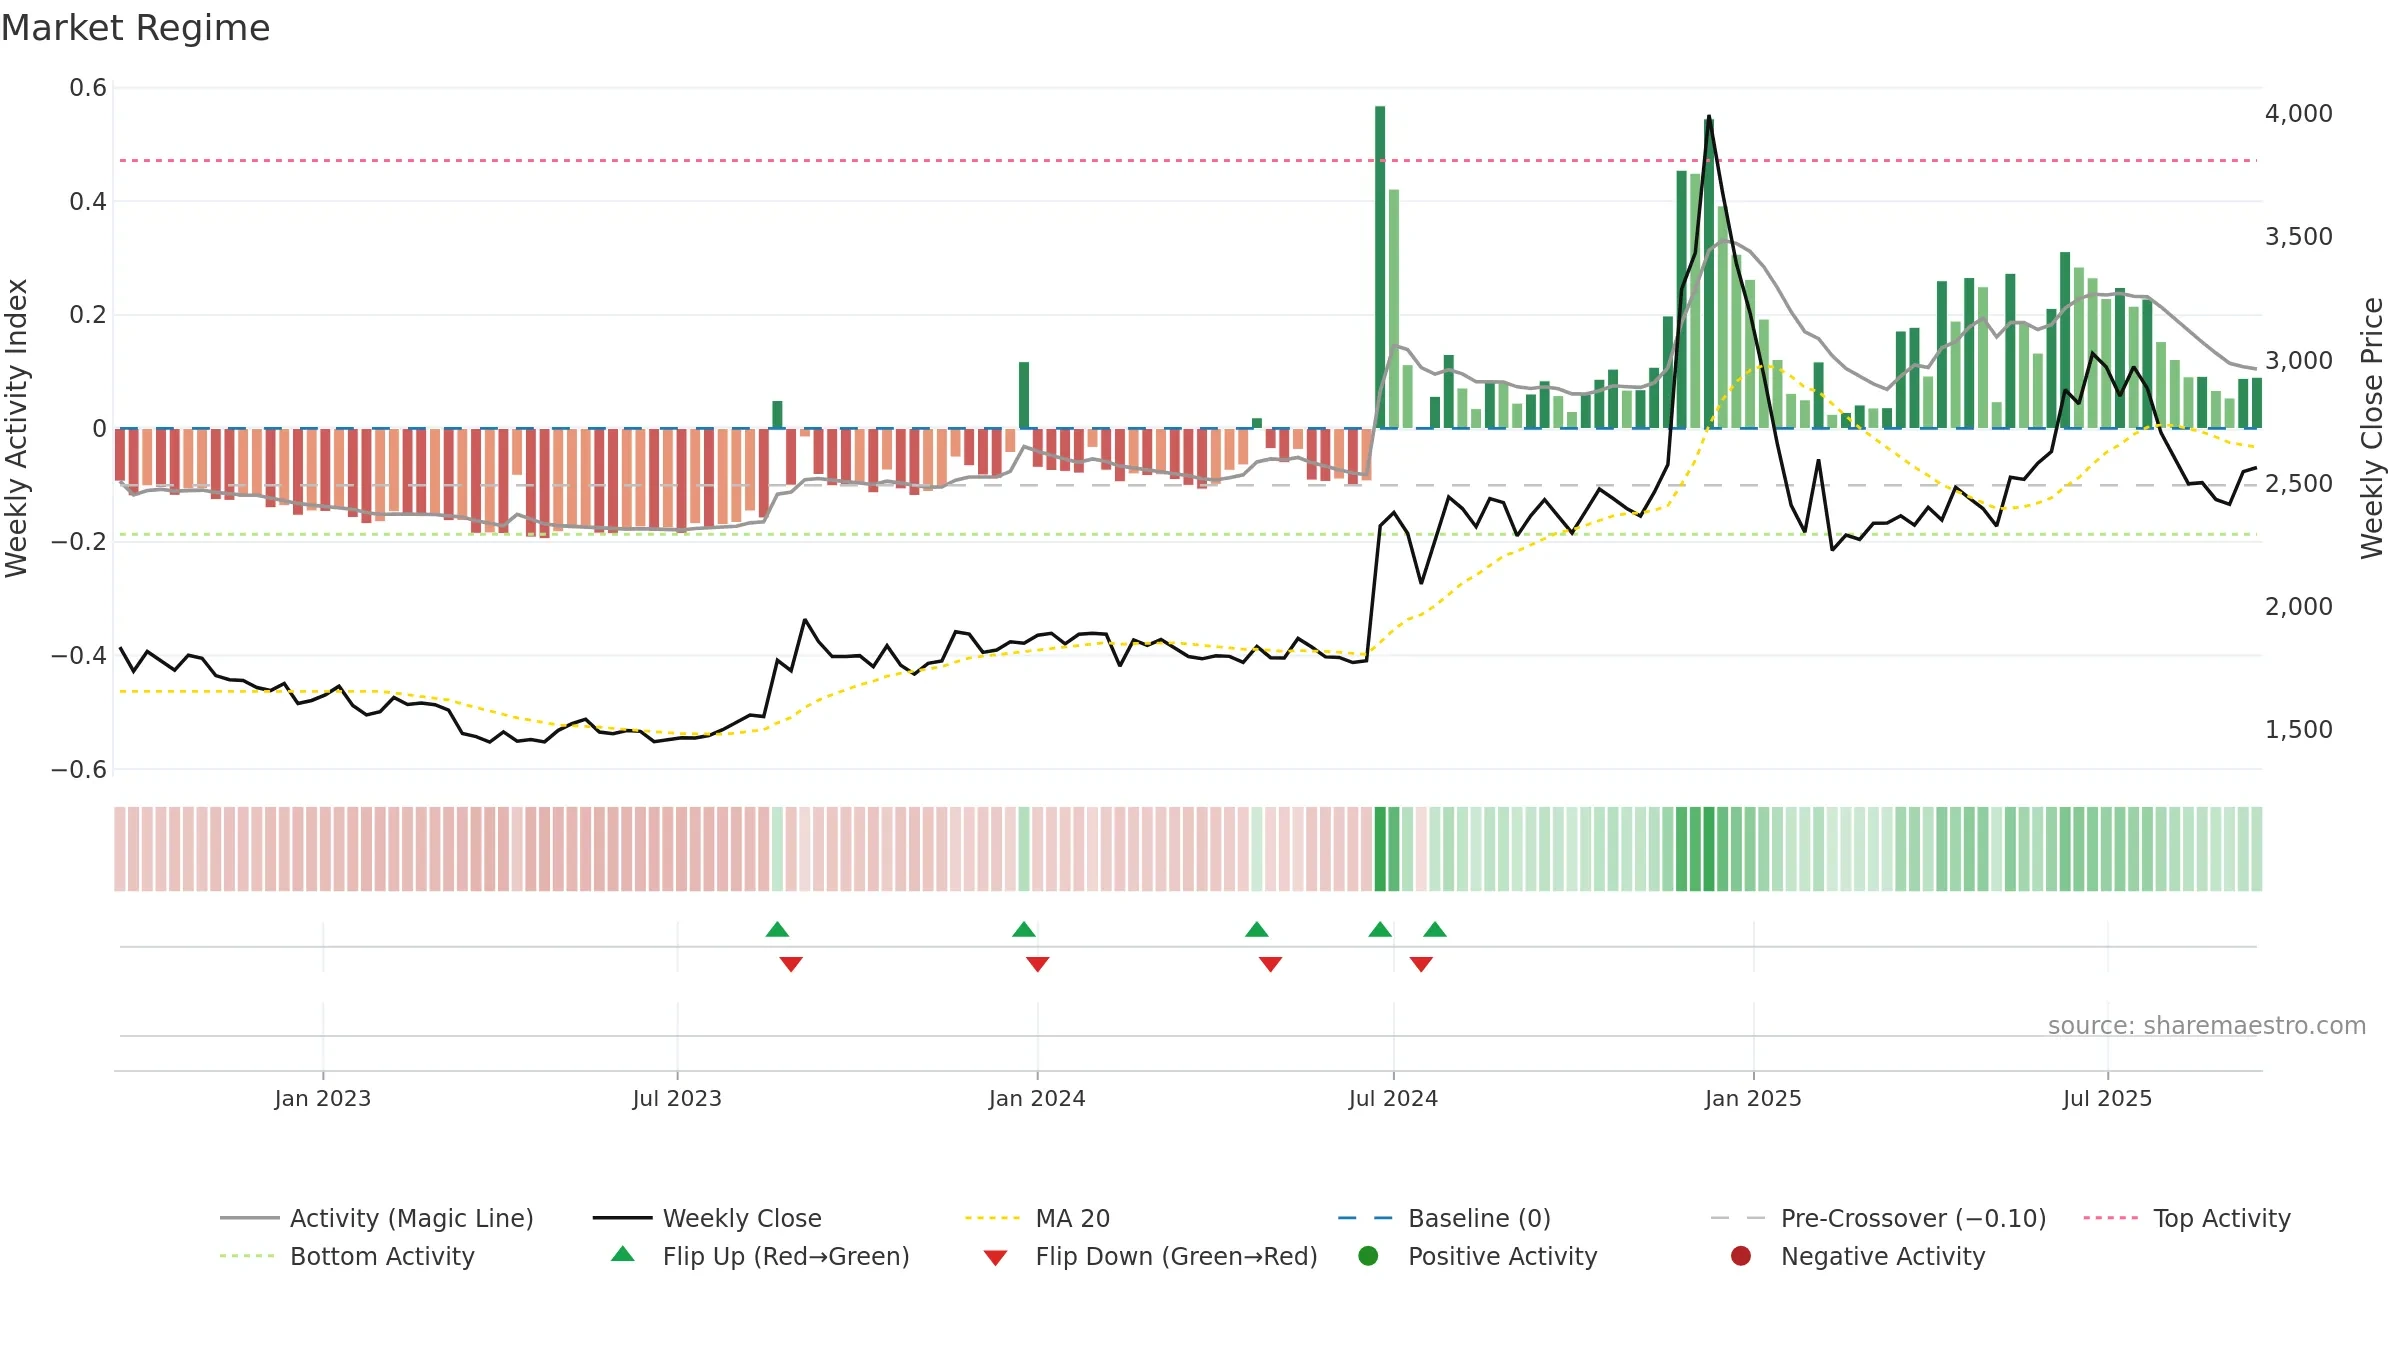Click the green flip-up marker in spring 2024
The height and width of the screenshot is (1350, 2400).
(1257, 930)
